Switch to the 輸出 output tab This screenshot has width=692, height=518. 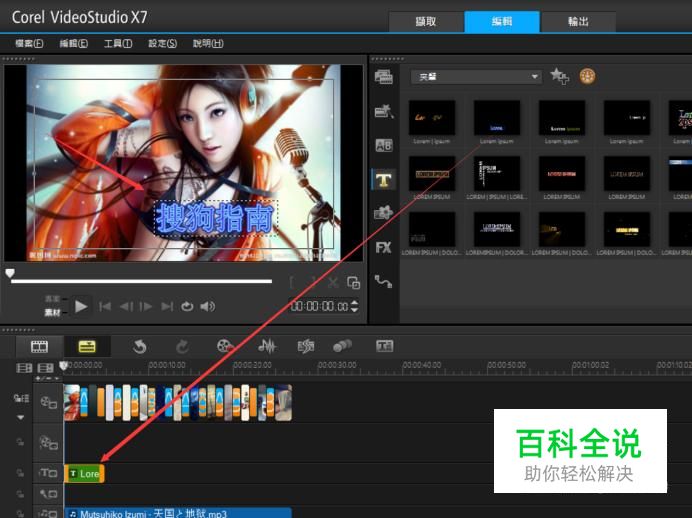pyautogui.click(x=578, y=22)
